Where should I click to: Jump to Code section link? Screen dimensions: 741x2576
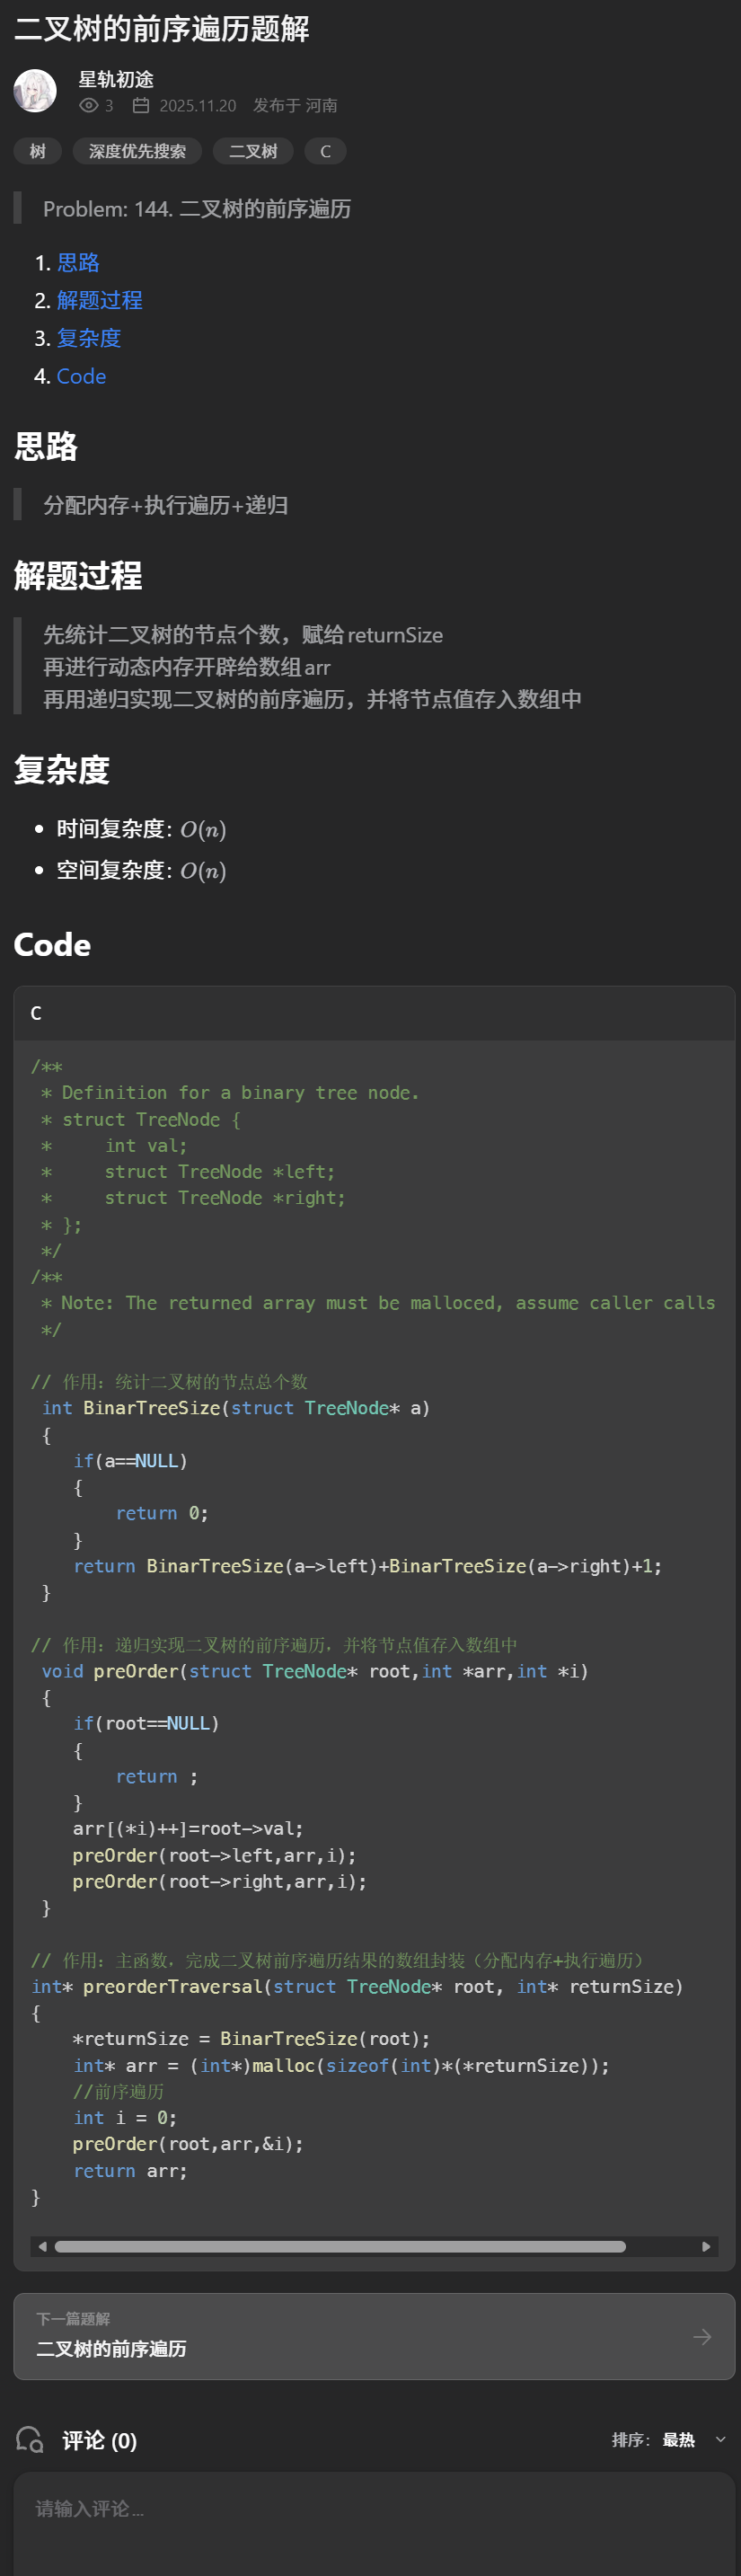pyautogui.click(x=81, y=377)
